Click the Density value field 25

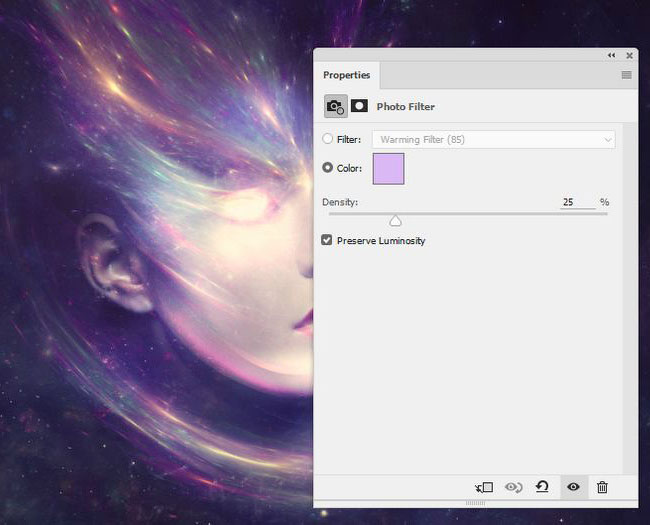[x=577, y=202]
